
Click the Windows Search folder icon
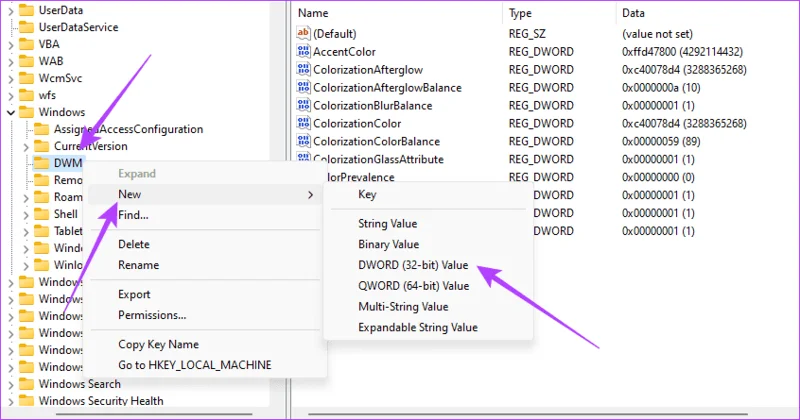click(x=26, y=384)
